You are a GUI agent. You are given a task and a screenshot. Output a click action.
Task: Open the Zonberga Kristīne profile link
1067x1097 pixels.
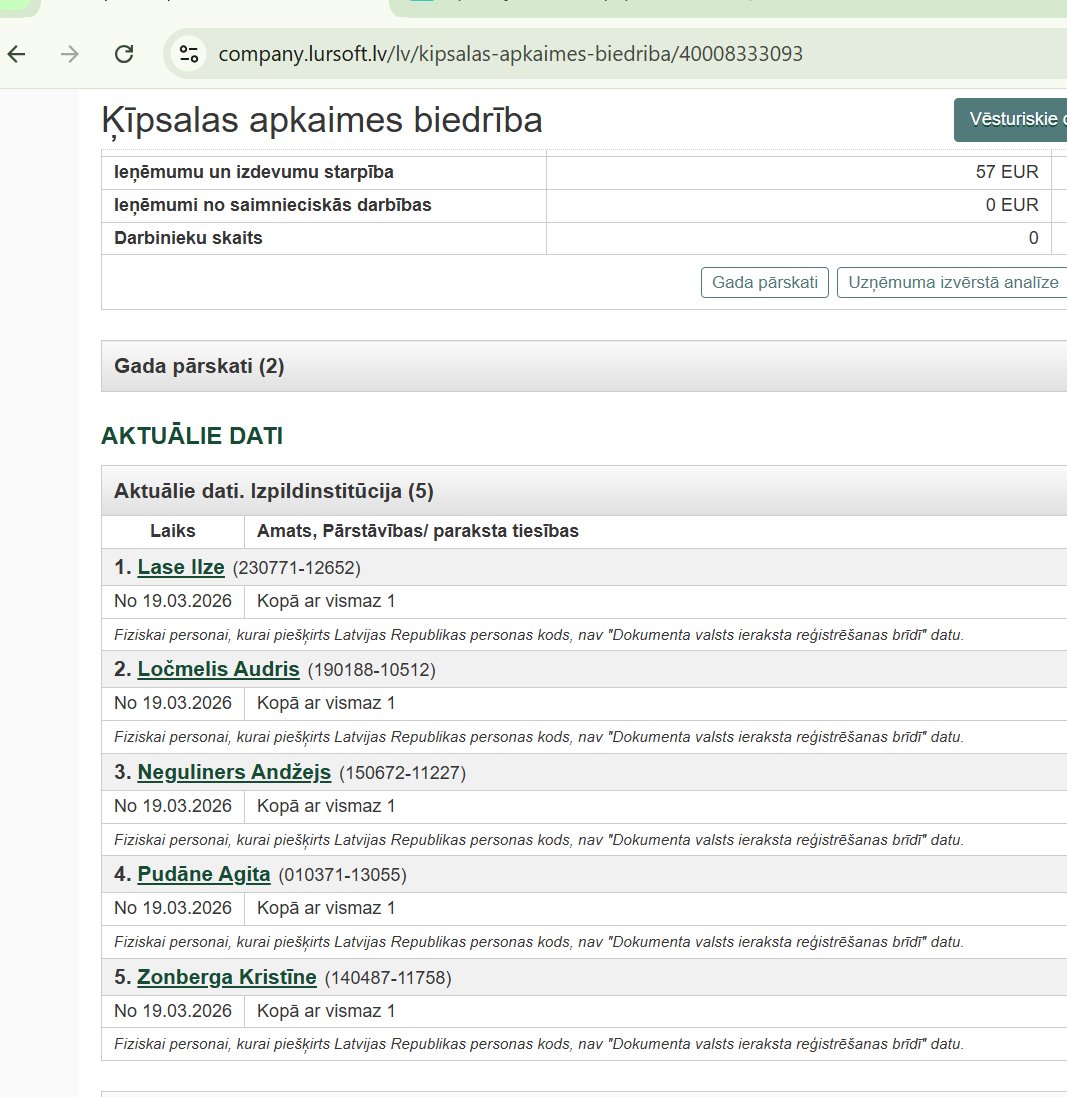coord(227,977)
